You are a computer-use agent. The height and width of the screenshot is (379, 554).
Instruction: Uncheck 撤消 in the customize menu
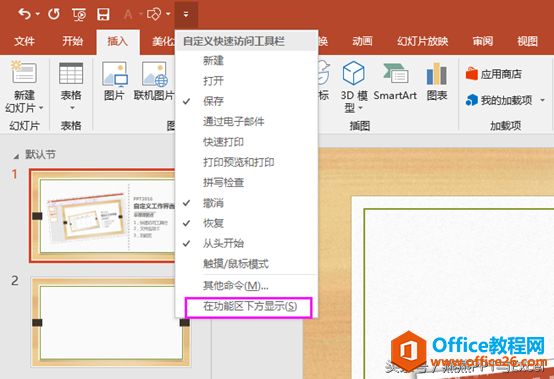(247, 203)
